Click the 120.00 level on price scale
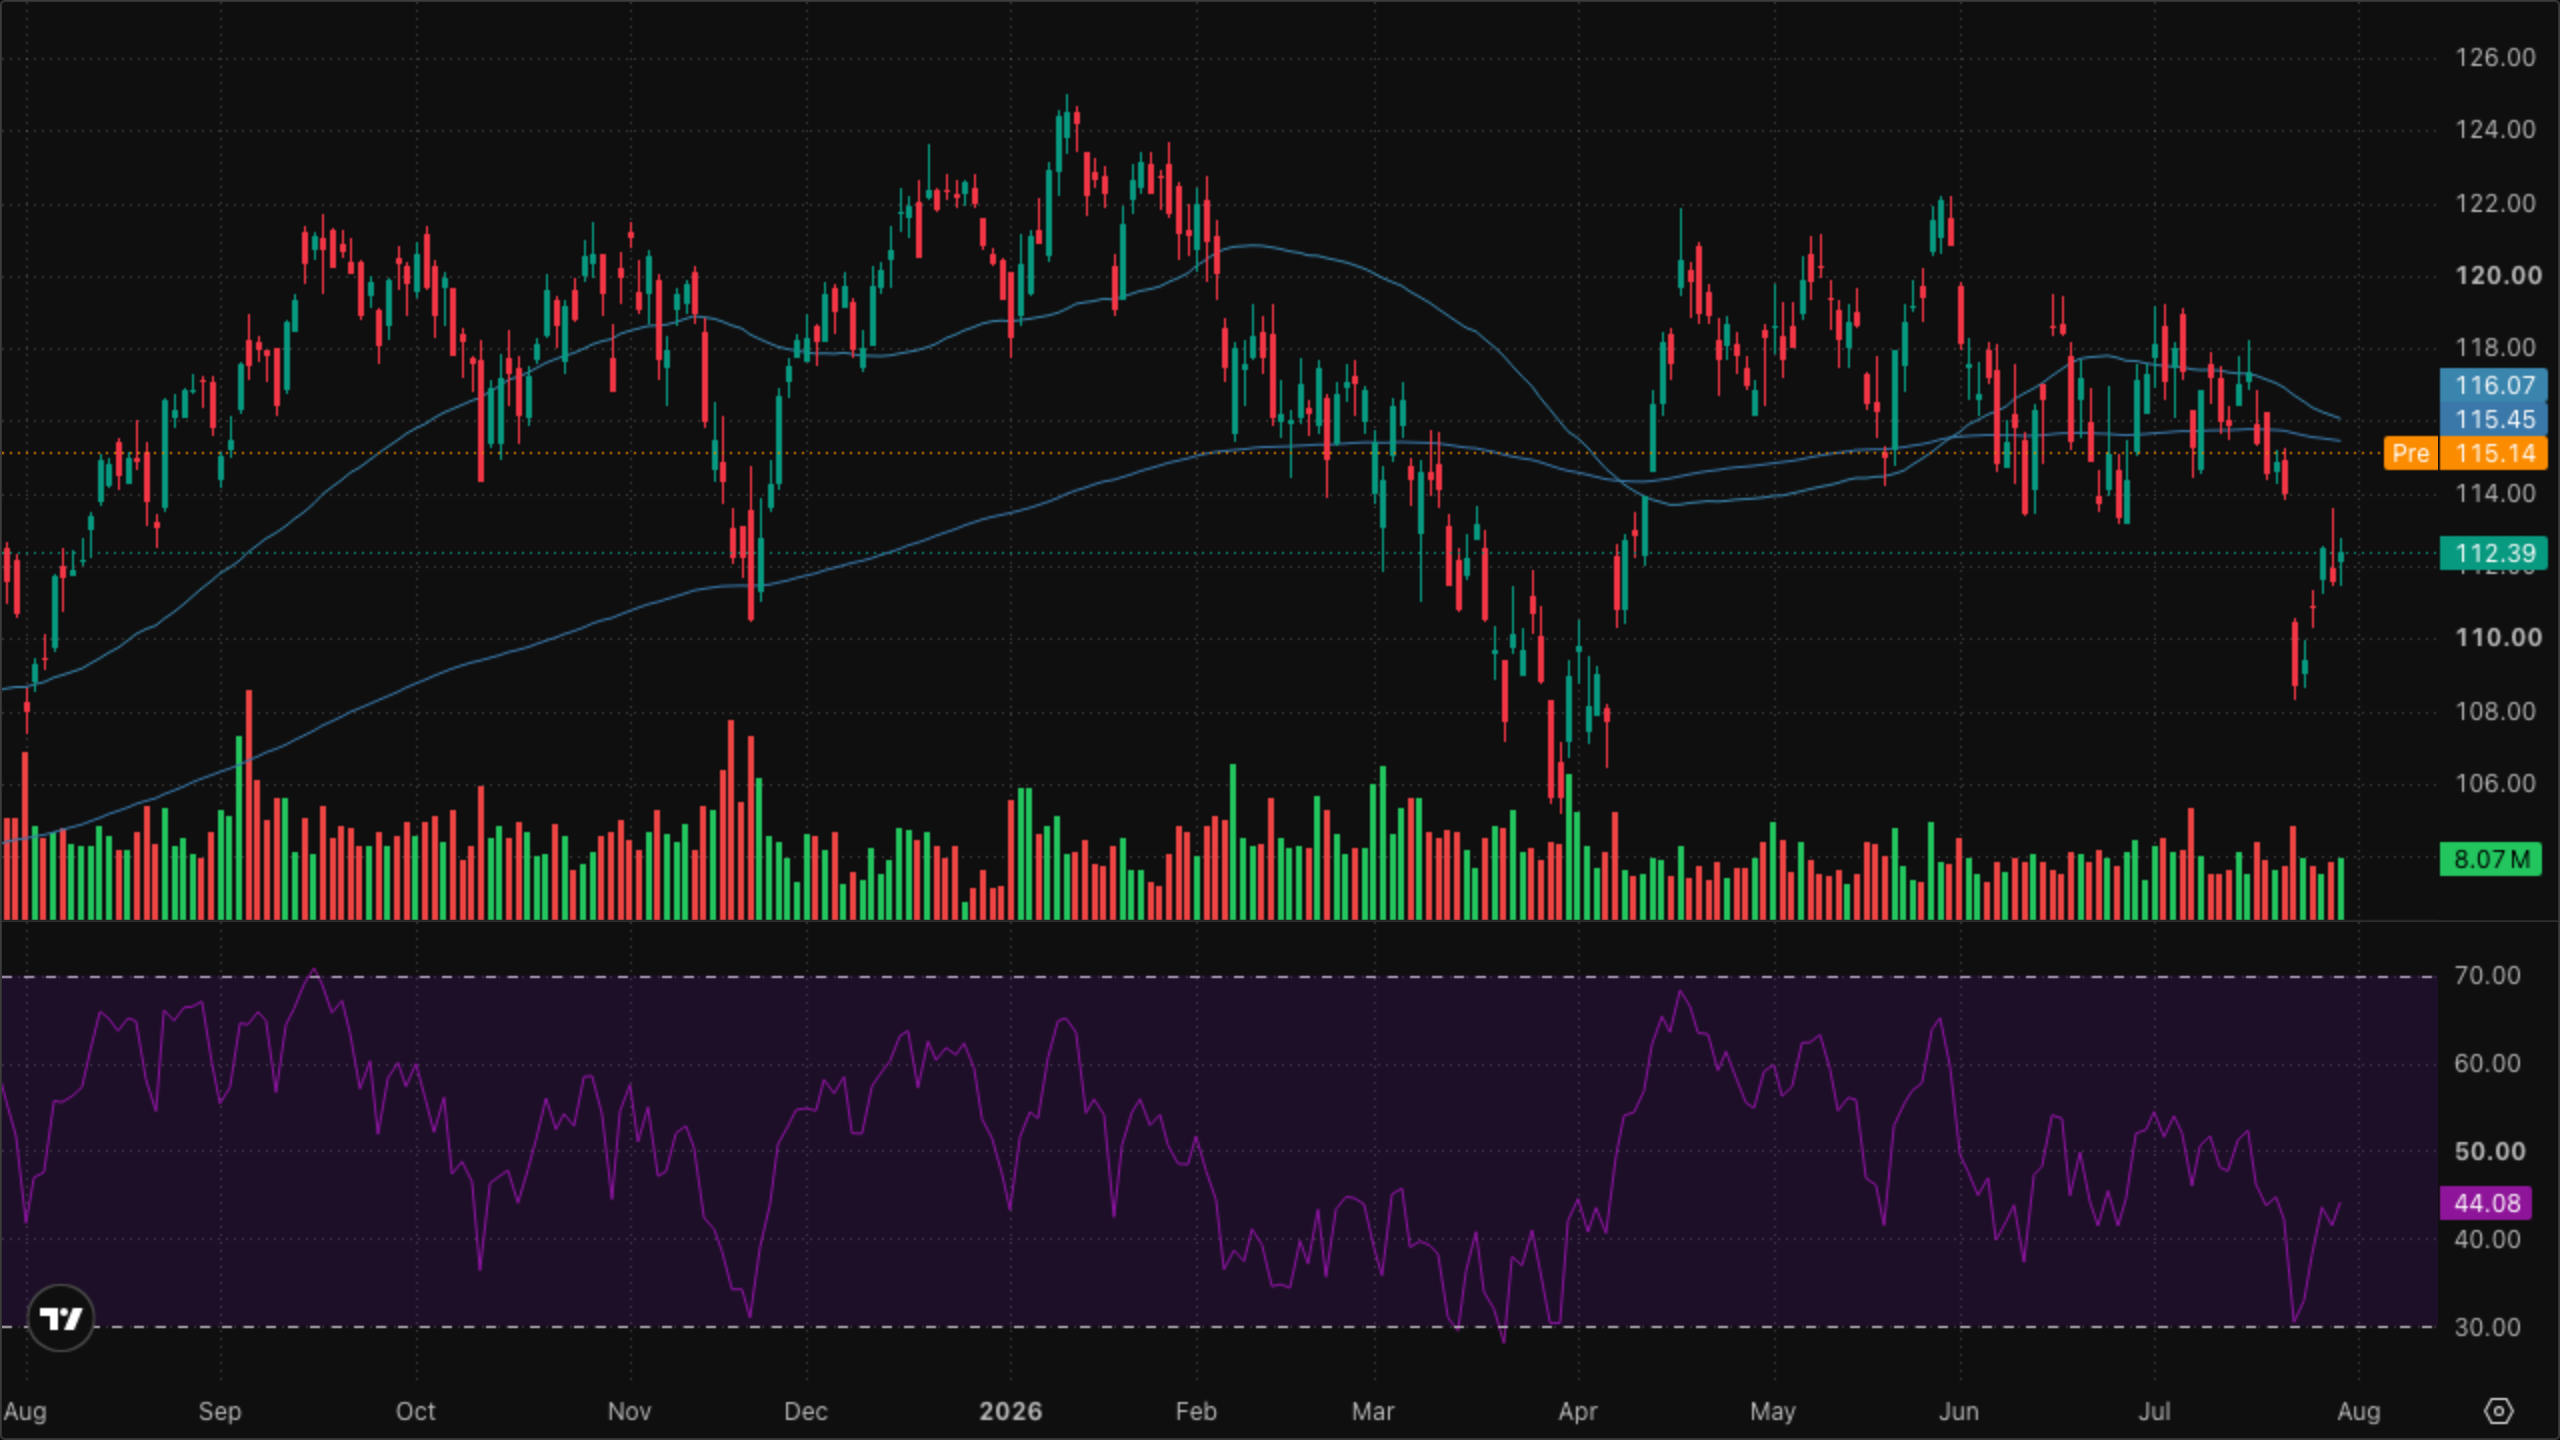Screen dimensions: 2560x1440 pos(2497,275)
